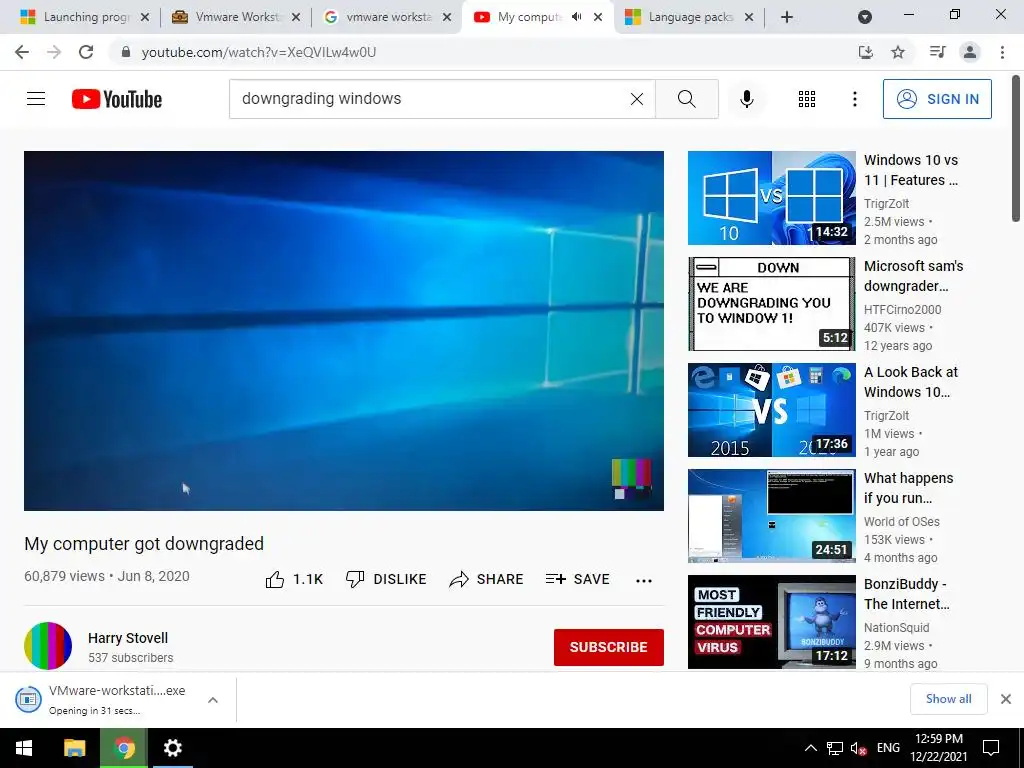Open Chrome tab search dropdown circle
Viewport: 1024px width, 768px height.
[865, 17]
